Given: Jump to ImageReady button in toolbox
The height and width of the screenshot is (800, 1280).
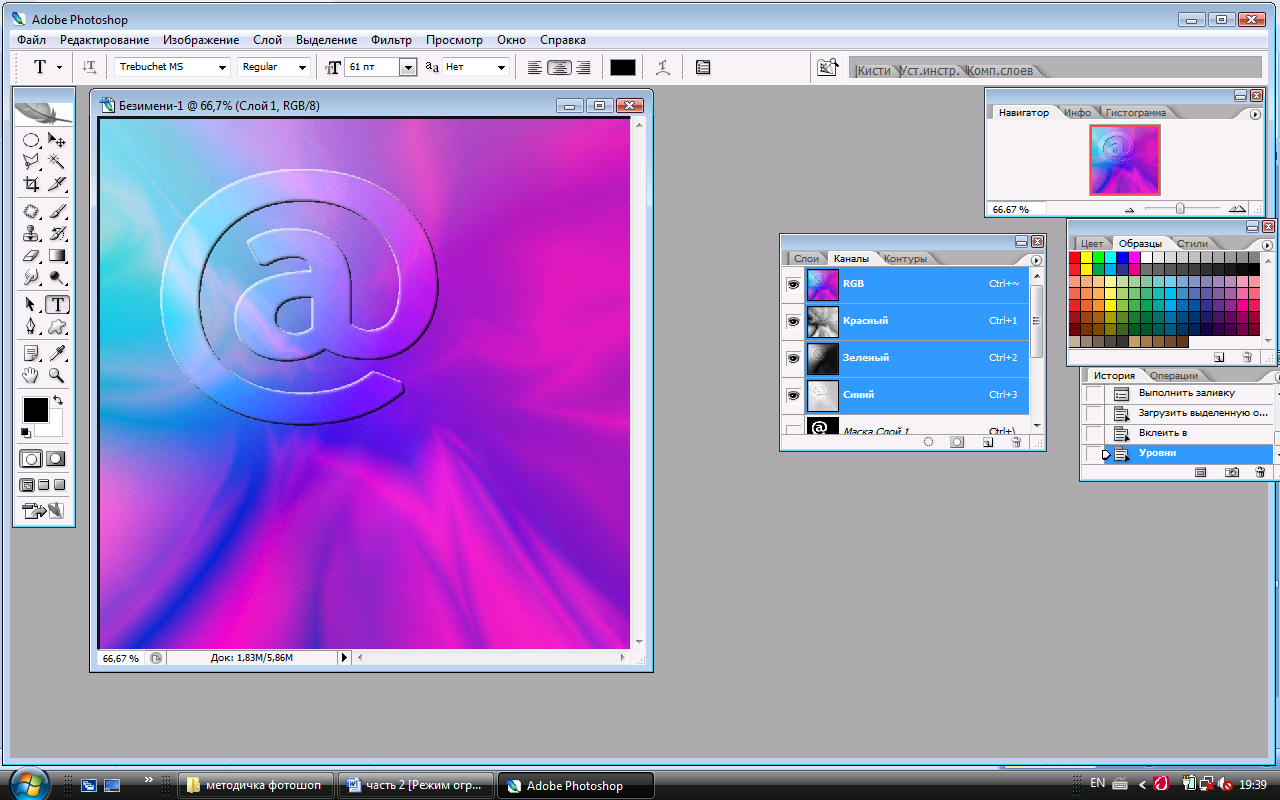Looking at the screenshot, I should [x=43, y=511].
